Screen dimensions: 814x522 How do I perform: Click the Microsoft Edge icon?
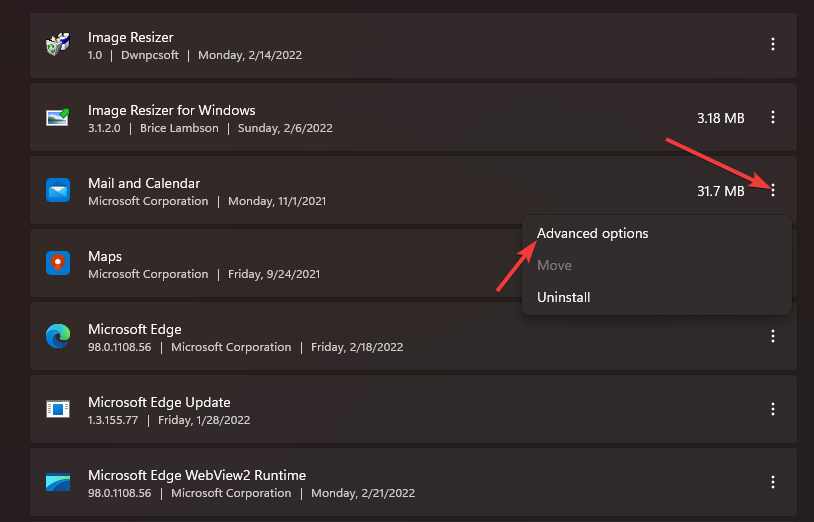57,336
